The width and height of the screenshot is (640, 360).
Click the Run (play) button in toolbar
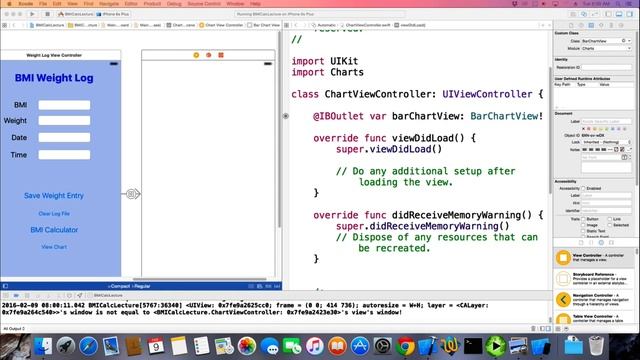(x=32, y=14)
